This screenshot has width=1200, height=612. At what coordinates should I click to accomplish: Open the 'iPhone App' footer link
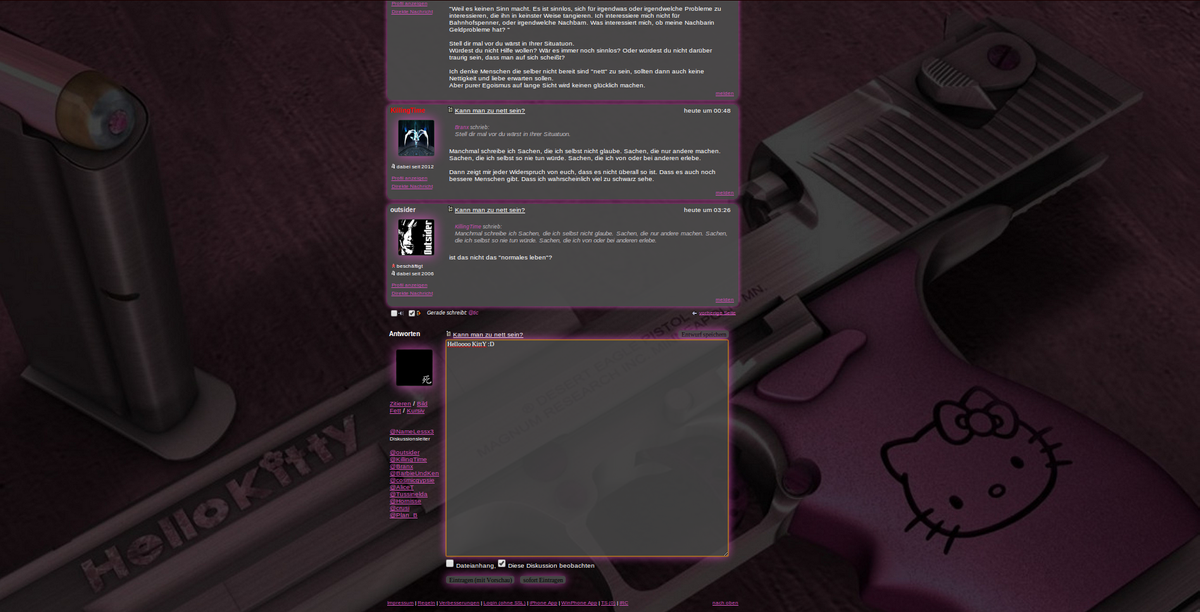tap(543, 603)
